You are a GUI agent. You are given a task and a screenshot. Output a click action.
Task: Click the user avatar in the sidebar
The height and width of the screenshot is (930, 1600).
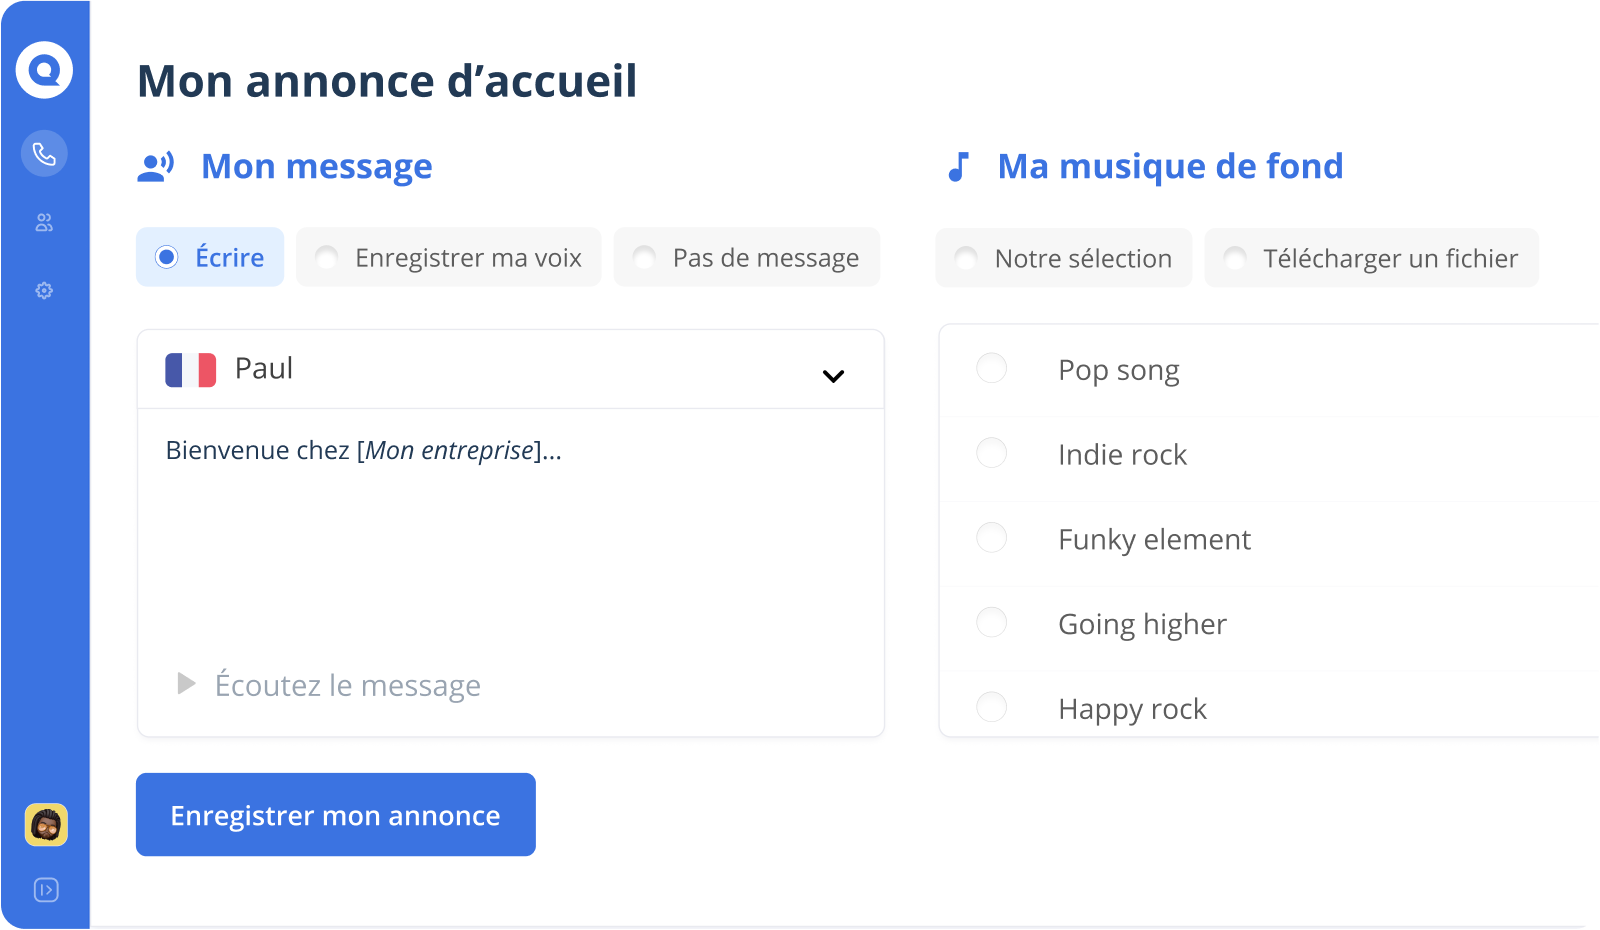point(46,825)
